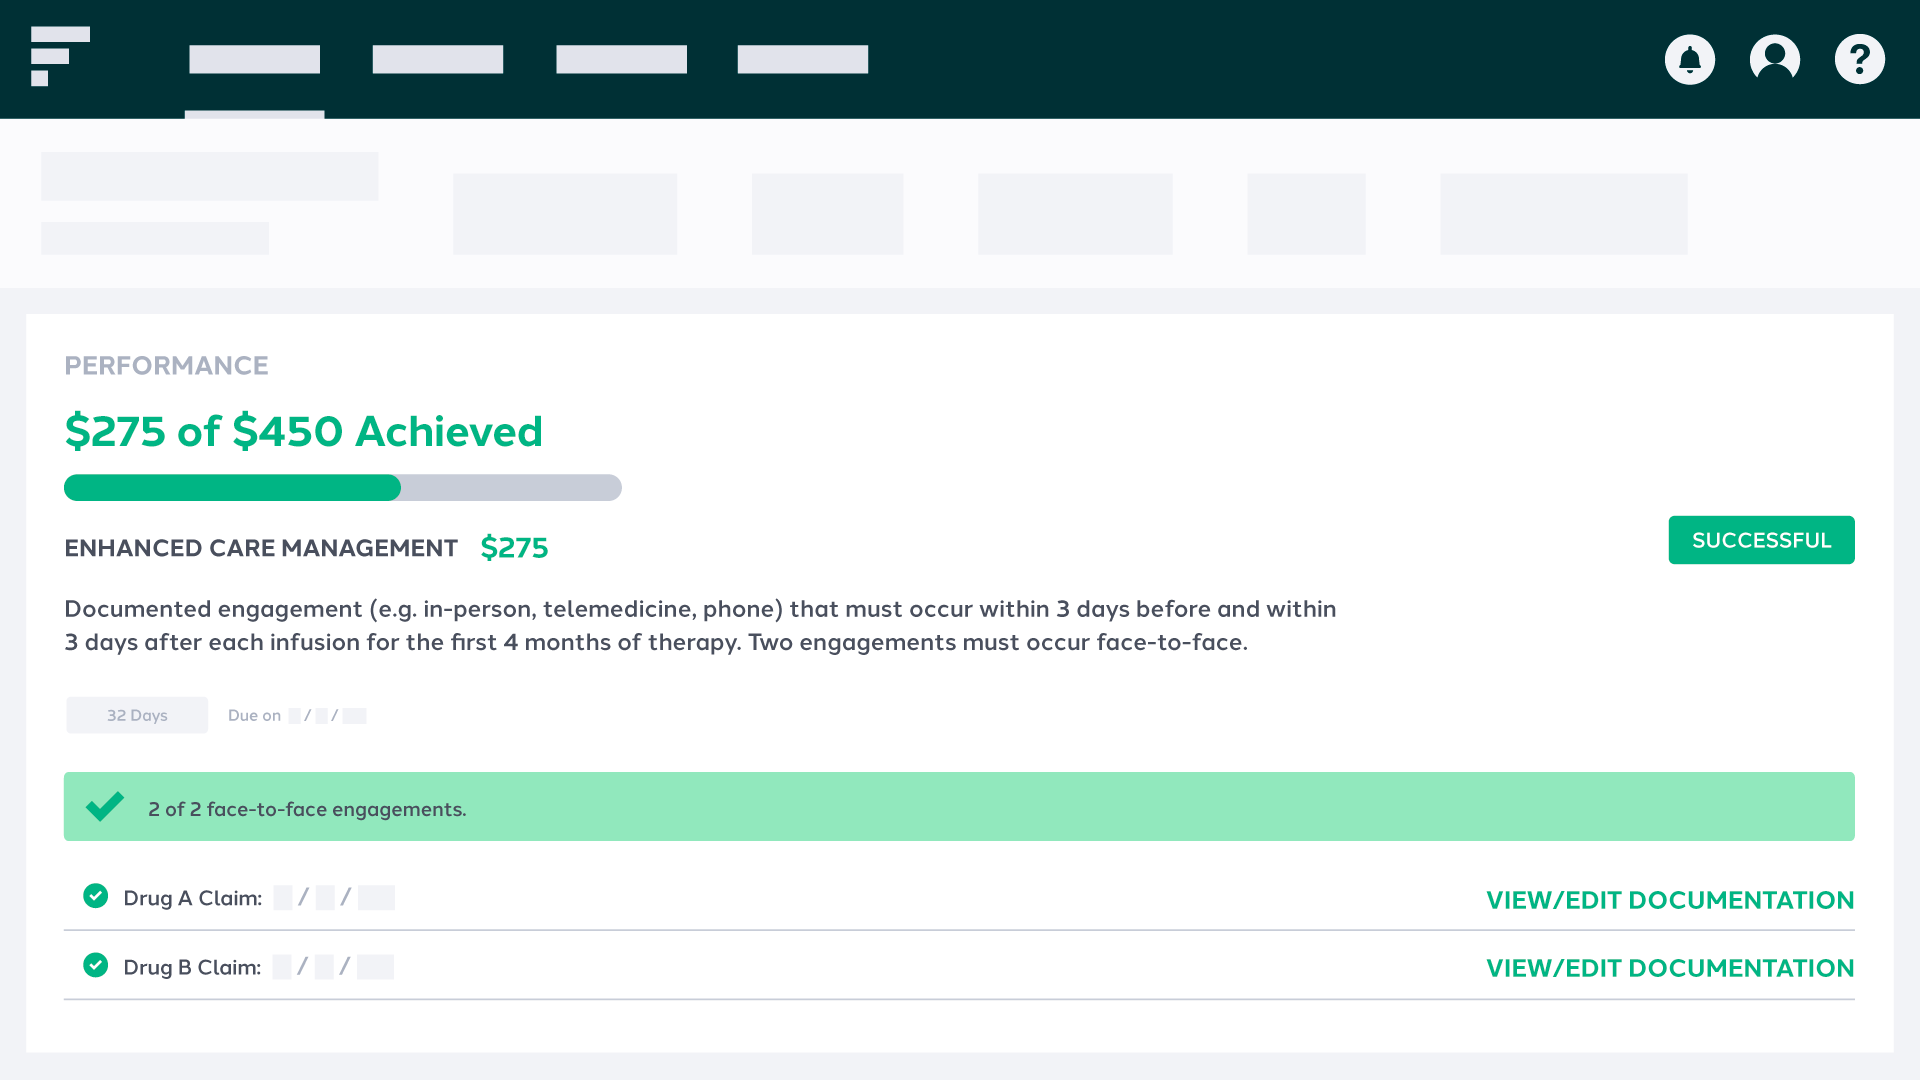Click the help question mark icon
1920x1080 pixels.
(1860, 60)
